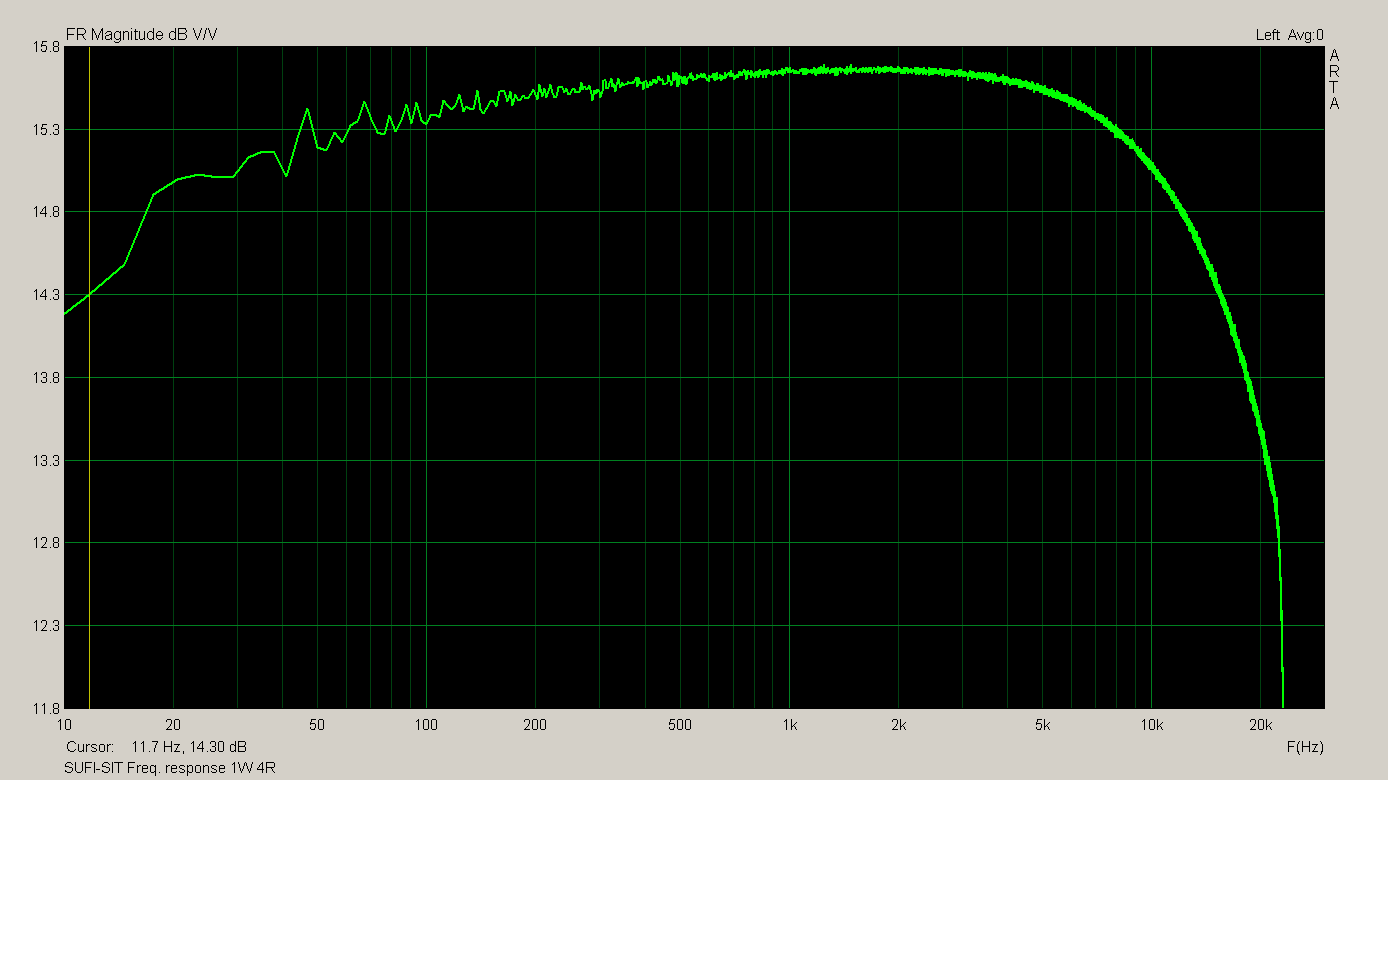Click the 200 frequency axis label
Screen dimensions: 1388x960
pyautogui.click(x=535, y=725)
